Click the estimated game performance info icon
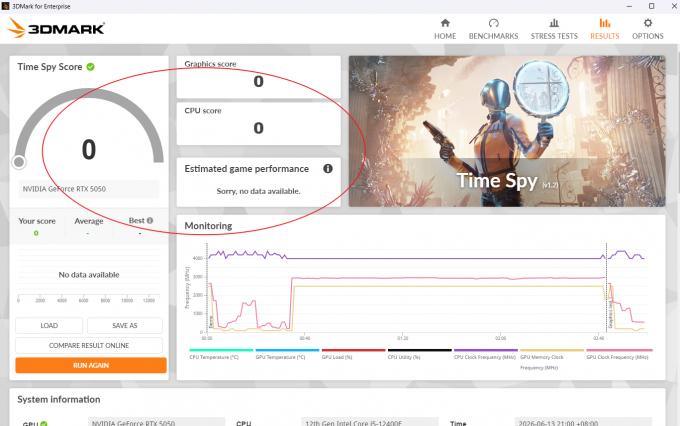The width and height of the screenshot is (680, 426). point(328,169)
